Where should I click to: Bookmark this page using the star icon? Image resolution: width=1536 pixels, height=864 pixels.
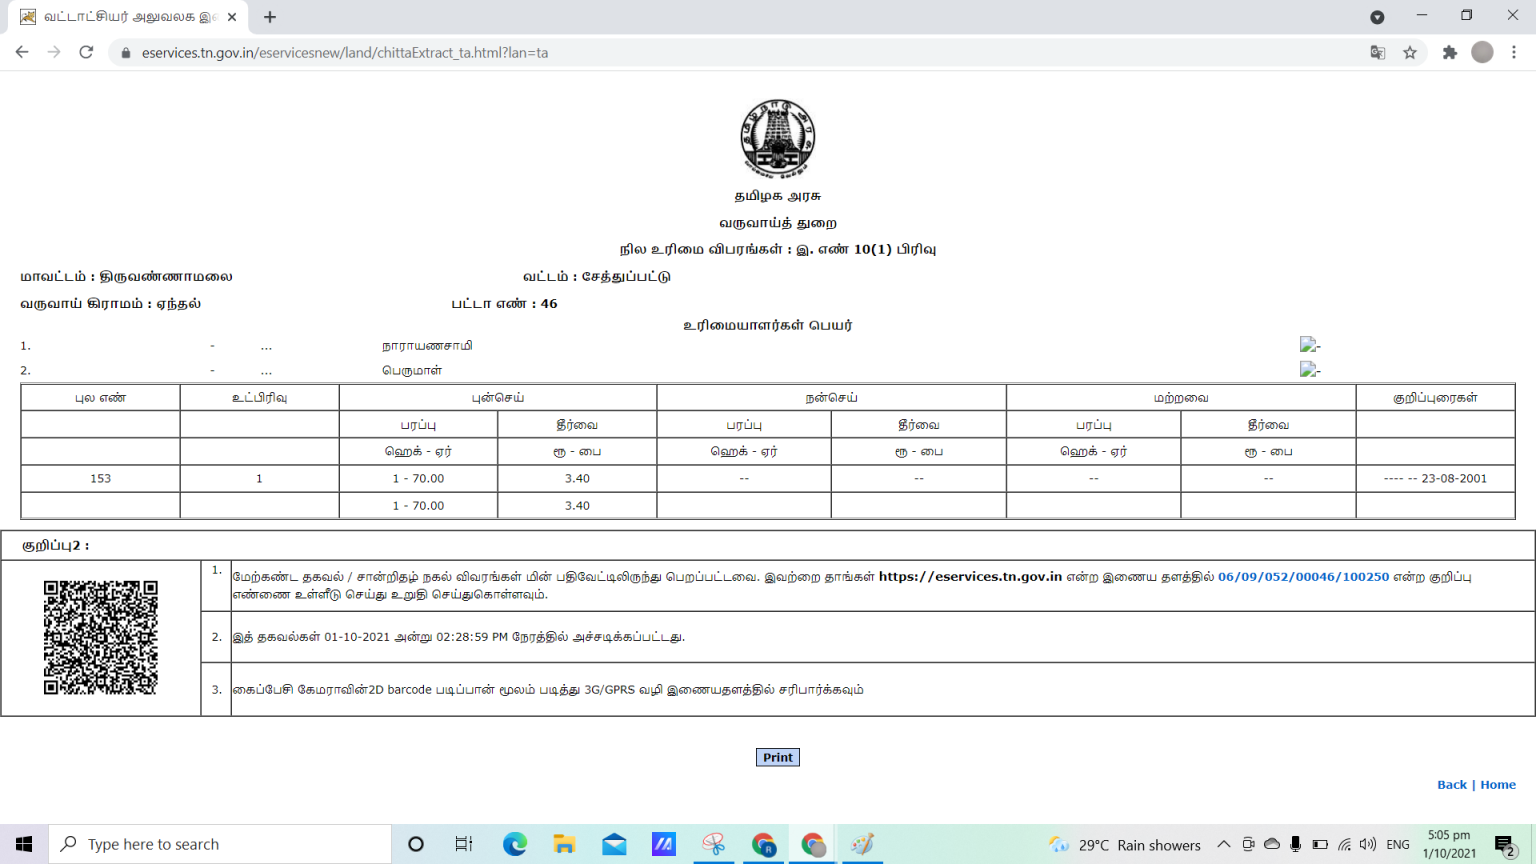click(1410, 52)
